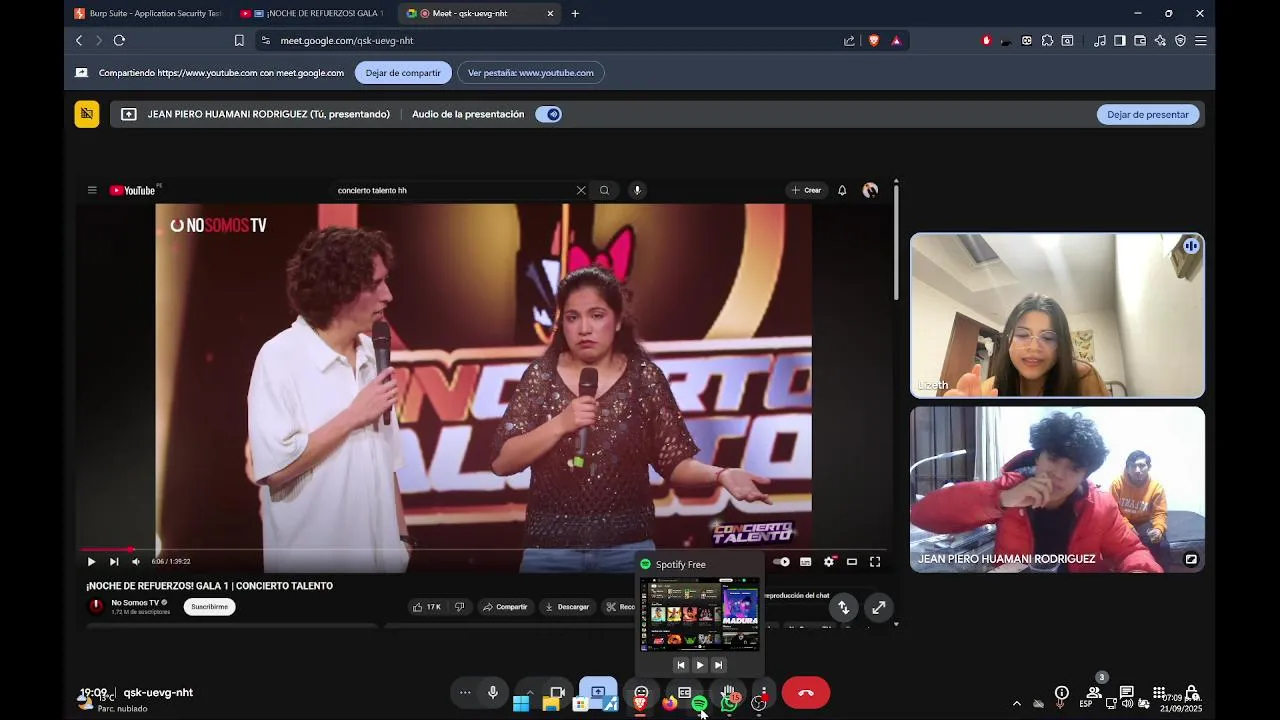Seek on the YouTube progress bar
1280x720 pixels.
(484, 549)
